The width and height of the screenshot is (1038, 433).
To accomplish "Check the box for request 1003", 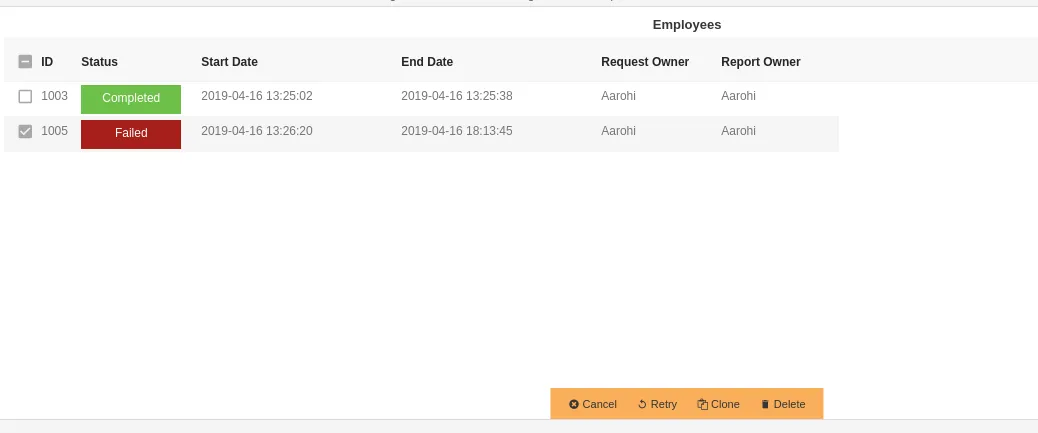I will pos(25,97).
